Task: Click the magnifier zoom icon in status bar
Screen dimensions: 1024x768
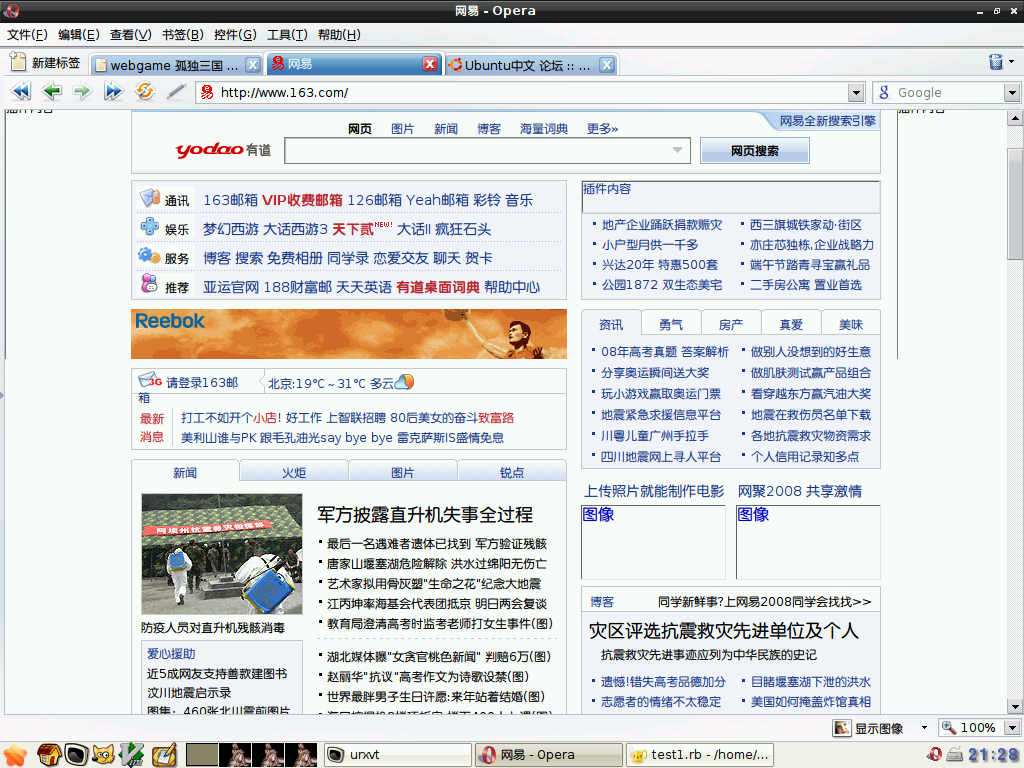Action: [x=949, y=728]
